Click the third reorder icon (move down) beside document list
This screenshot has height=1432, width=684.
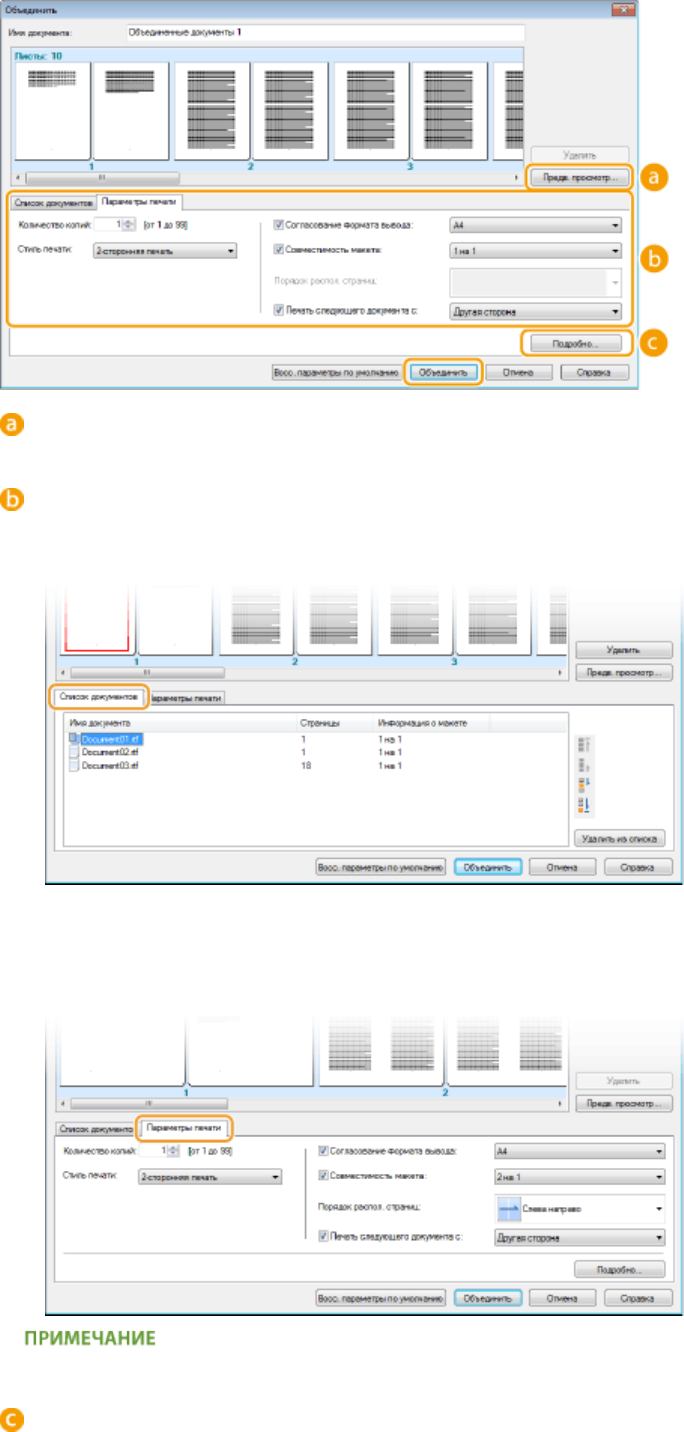(x=585, y=784)
